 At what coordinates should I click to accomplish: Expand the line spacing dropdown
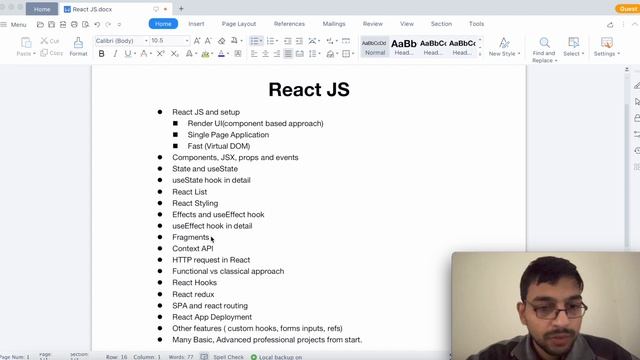pos(320,54)
